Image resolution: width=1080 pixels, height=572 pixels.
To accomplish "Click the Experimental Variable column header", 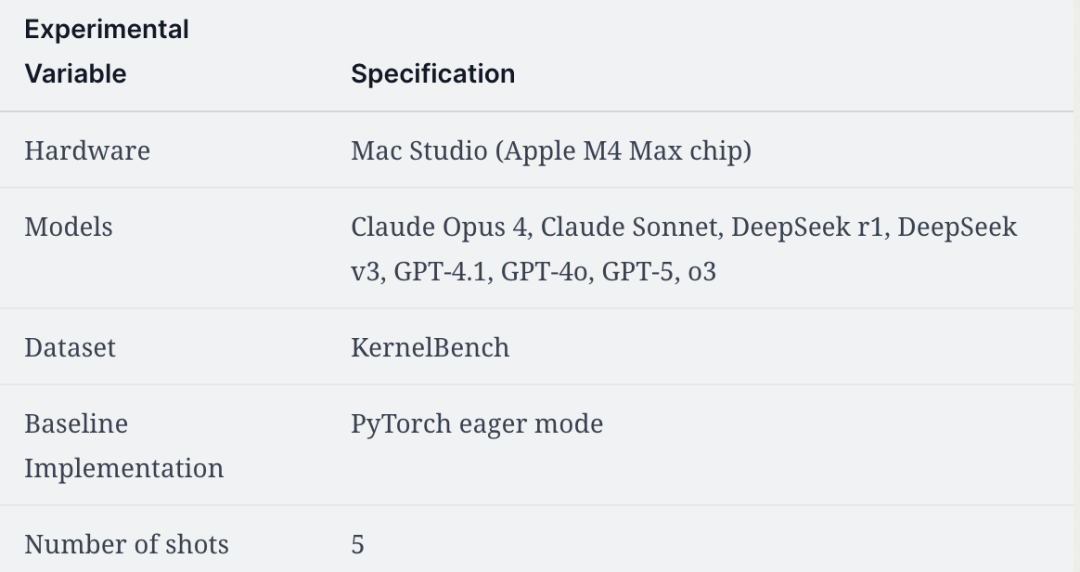I will tap(107, 52).
